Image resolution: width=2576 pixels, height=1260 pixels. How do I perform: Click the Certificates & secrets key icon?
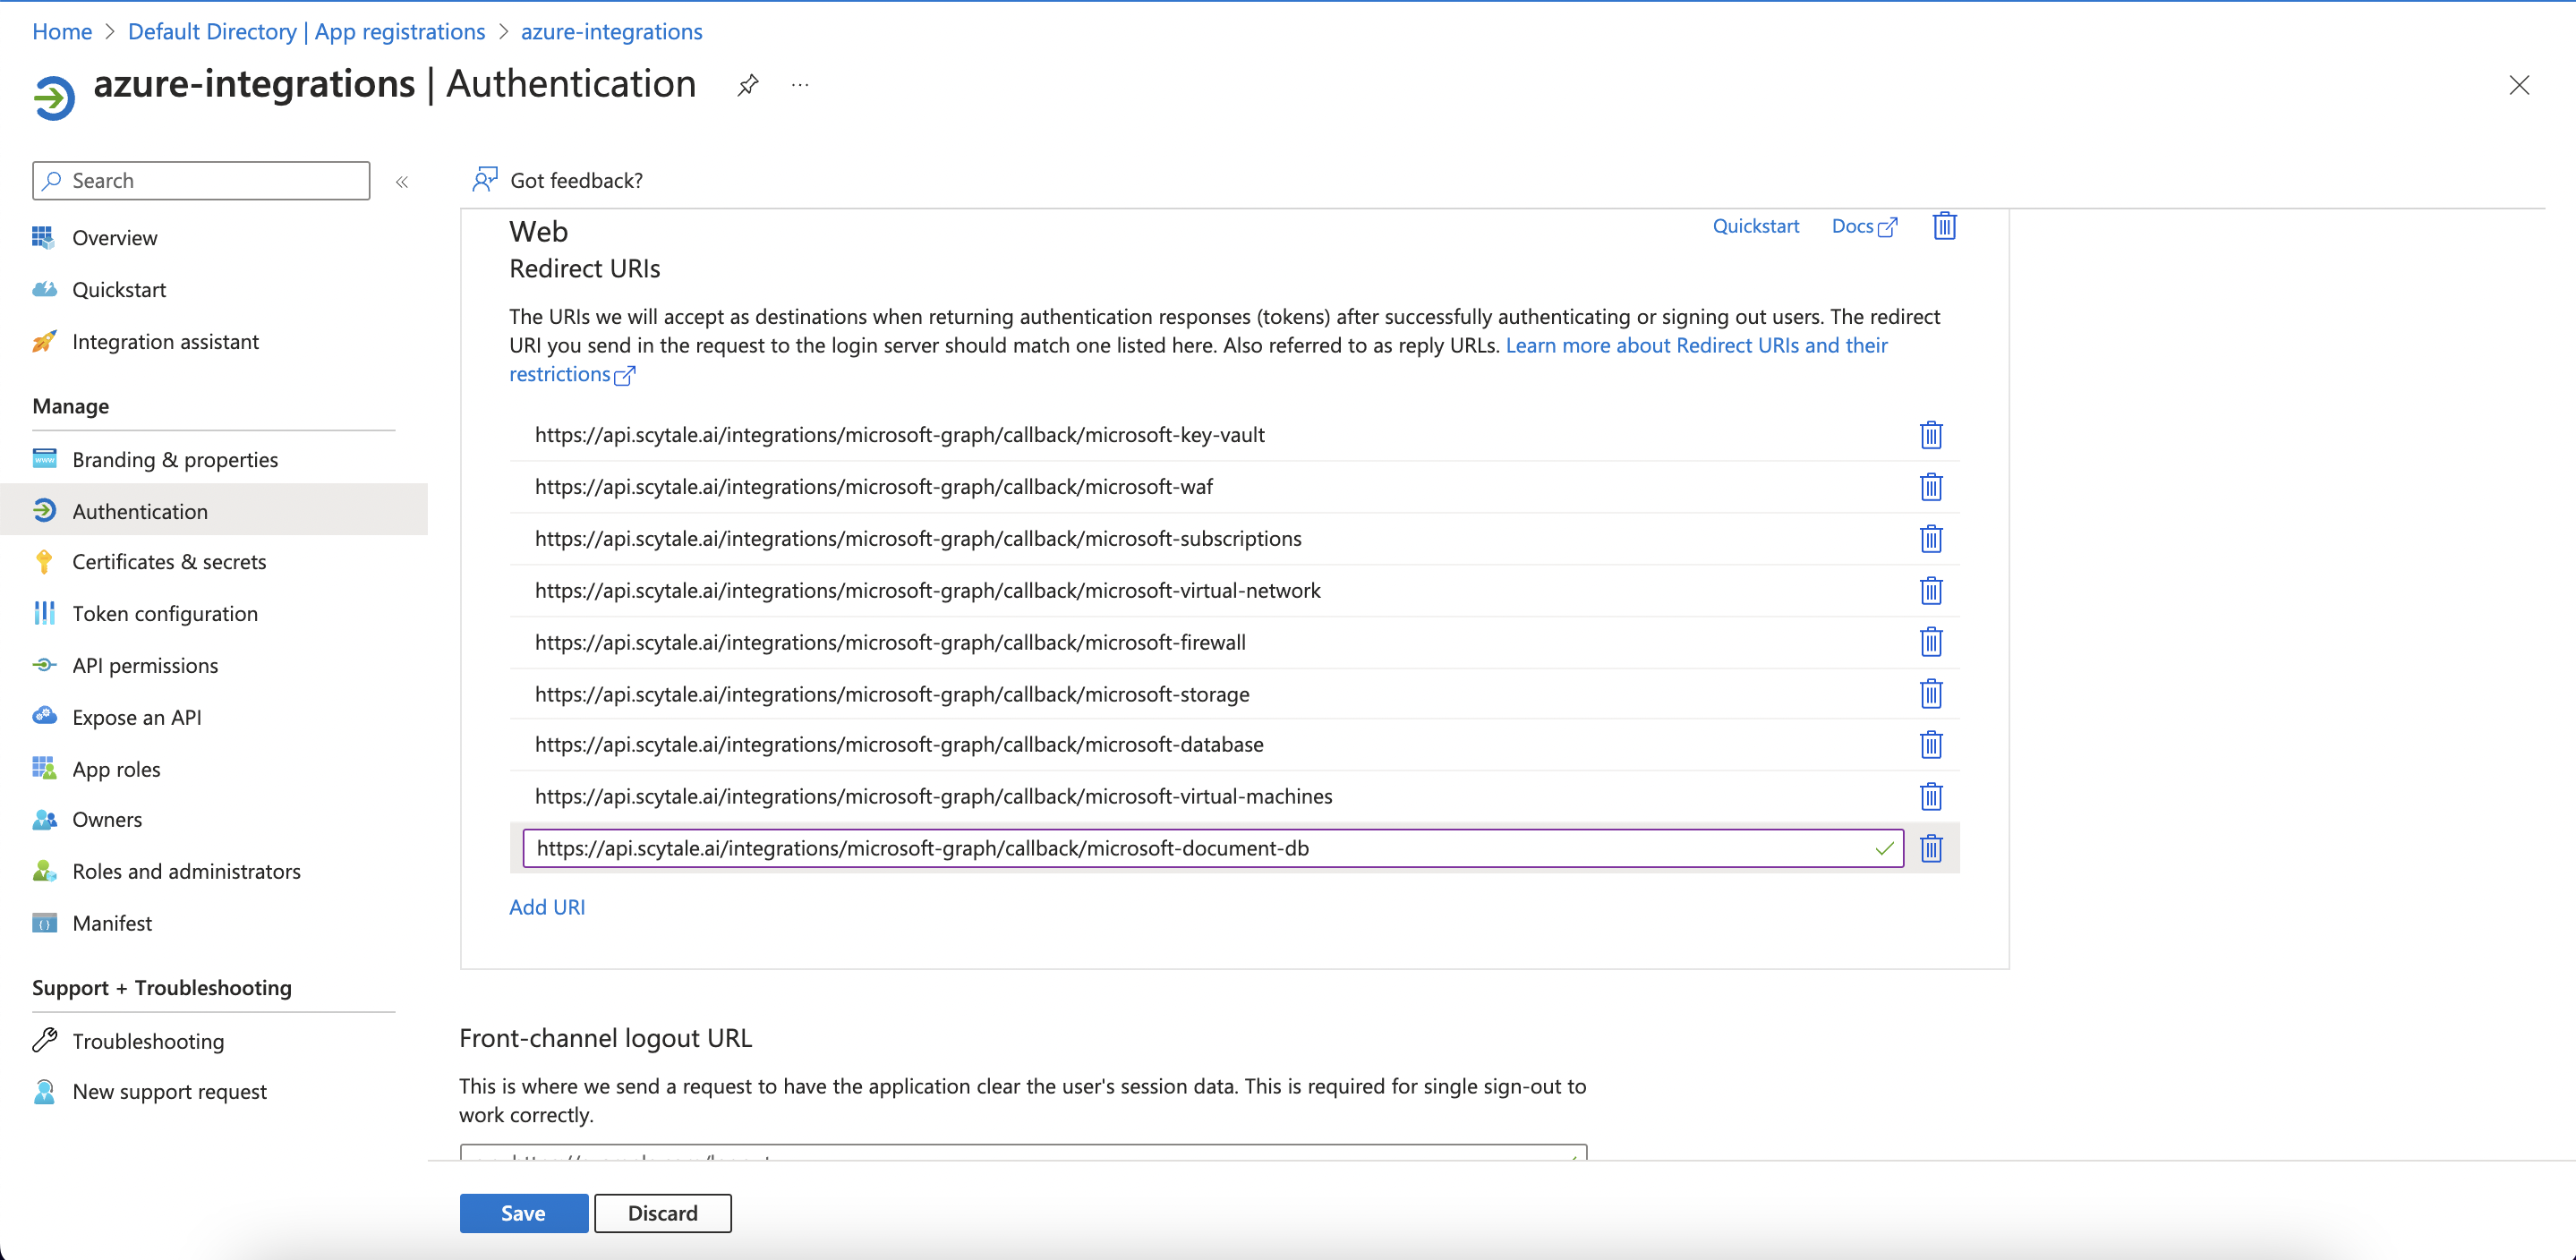(x=44, y=562)
